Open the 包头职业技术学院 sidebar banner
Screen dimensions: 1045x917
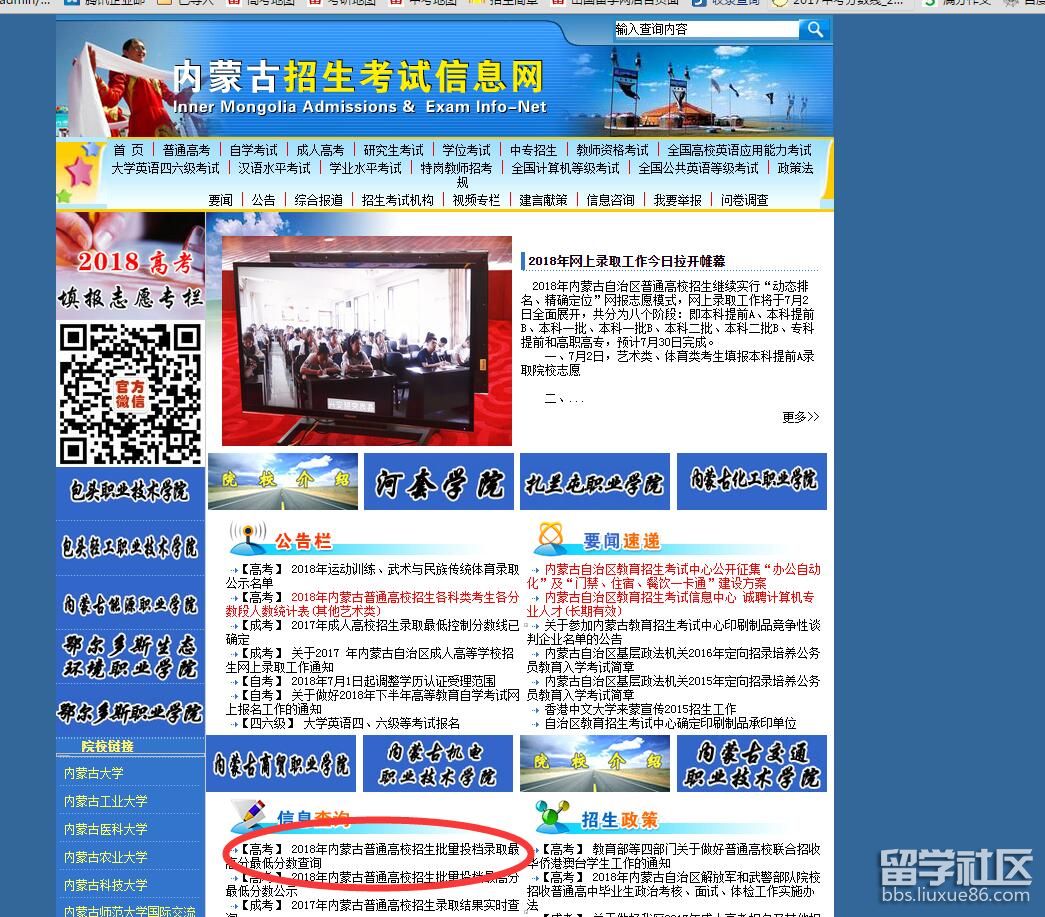(130, 491)
